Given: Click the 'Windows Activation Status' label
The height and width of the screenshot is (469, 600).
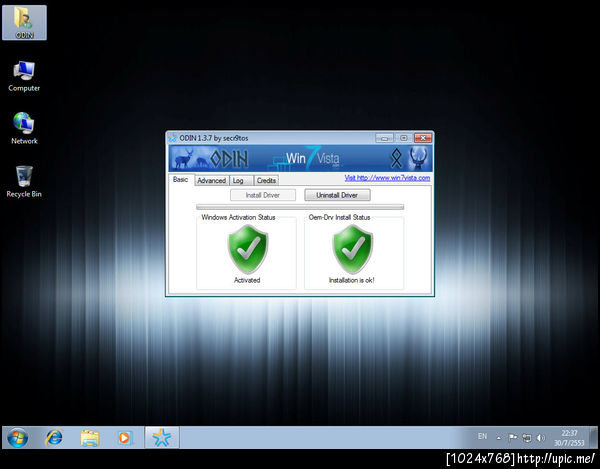Looking at the screenshot, I should 238,217.
